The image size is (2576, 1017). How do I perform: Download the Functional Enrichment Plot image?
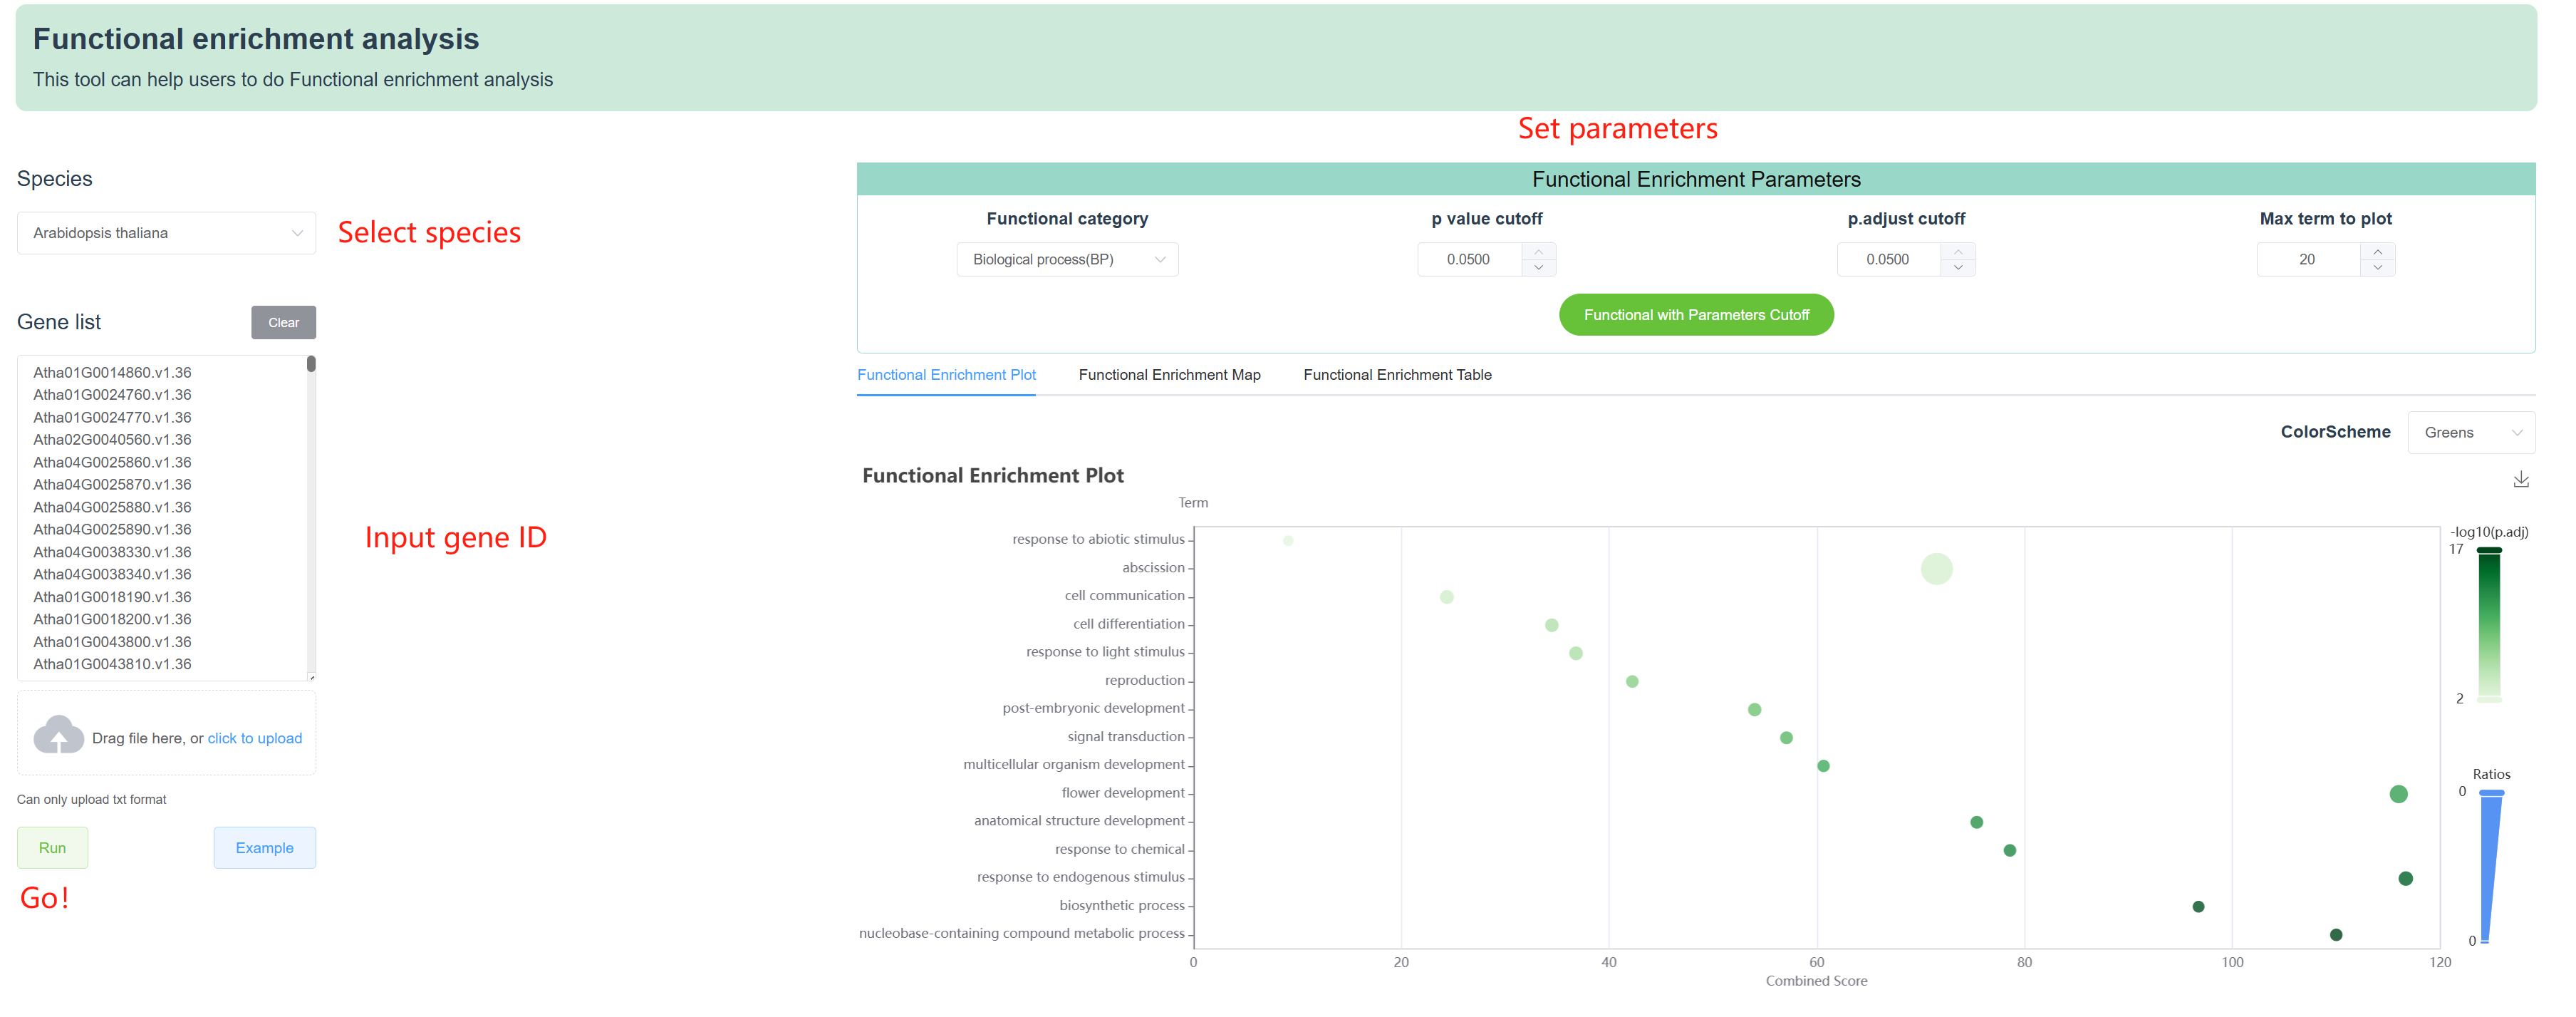tap(2520, 480)
